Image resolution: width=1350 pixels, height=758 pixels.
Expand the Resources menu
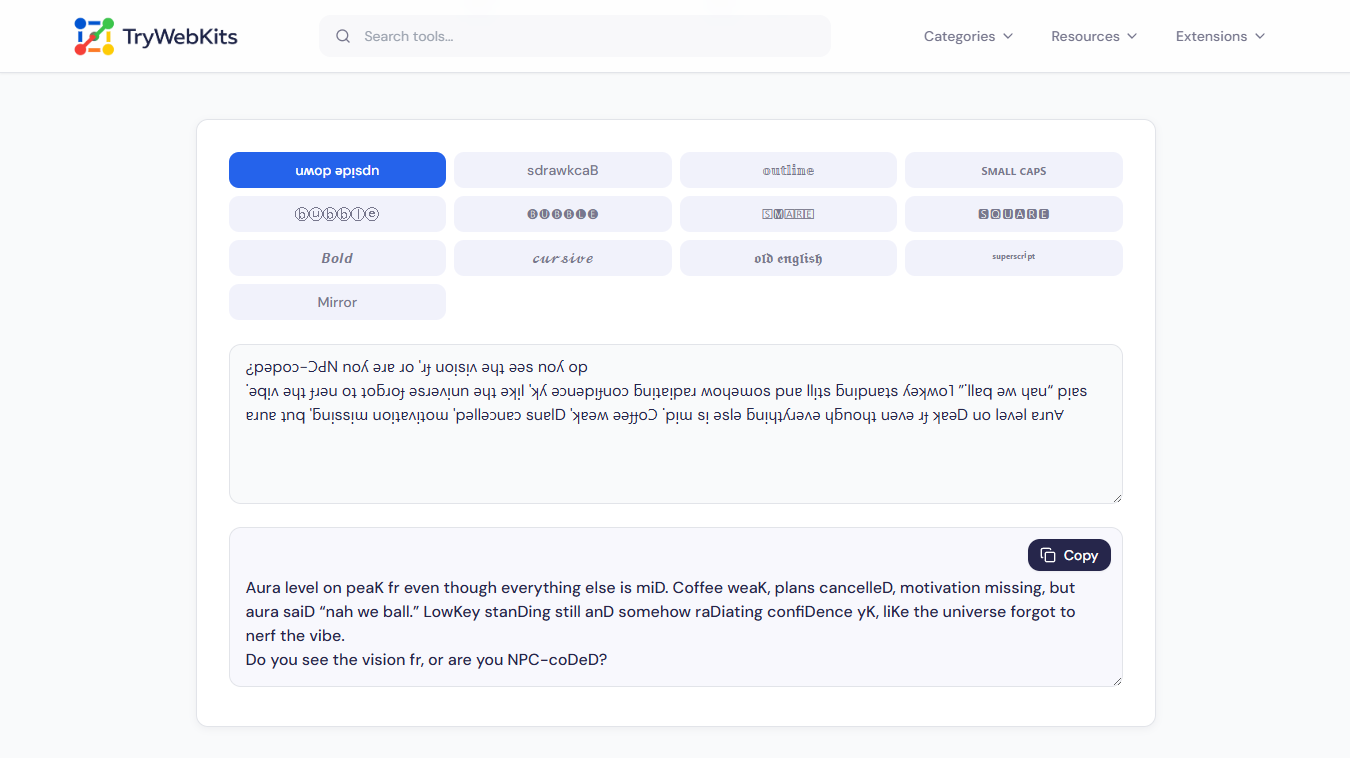[1093, 36]
